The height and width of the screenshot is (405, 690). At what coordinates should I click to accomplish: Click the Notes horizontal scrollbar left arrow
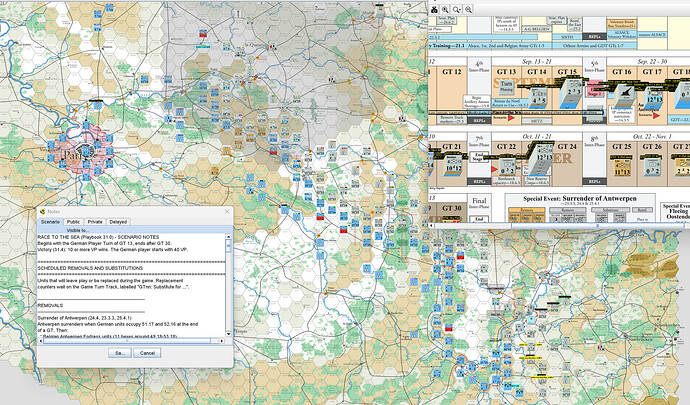pos(40,341)
